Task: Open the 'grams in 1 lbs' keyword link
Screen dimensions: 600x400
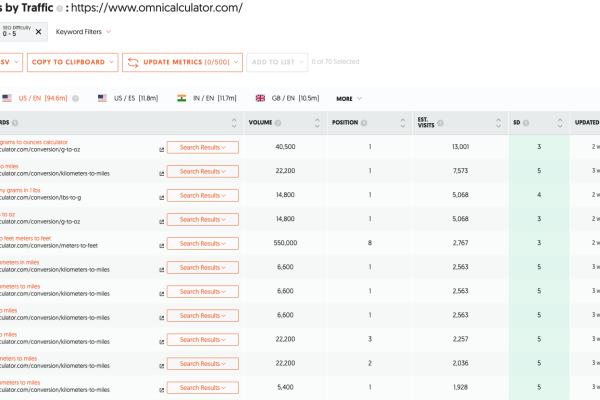Action: pos(20,190)
